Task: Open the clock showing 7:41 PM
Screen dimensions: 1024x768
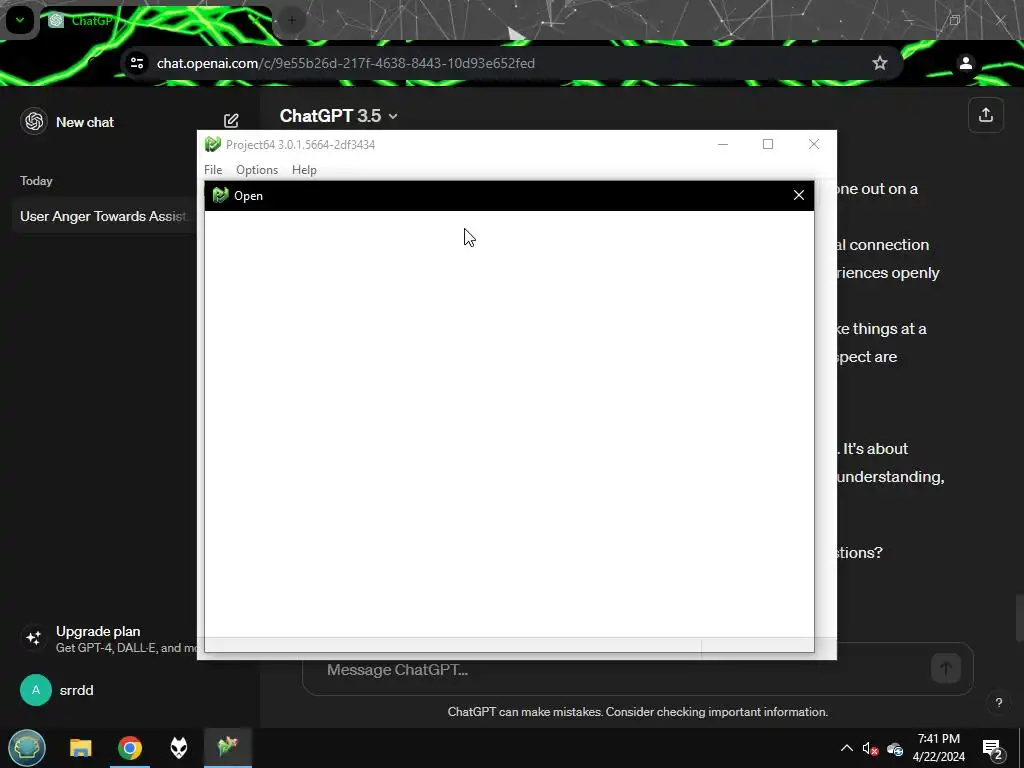Action: [938, 748]
